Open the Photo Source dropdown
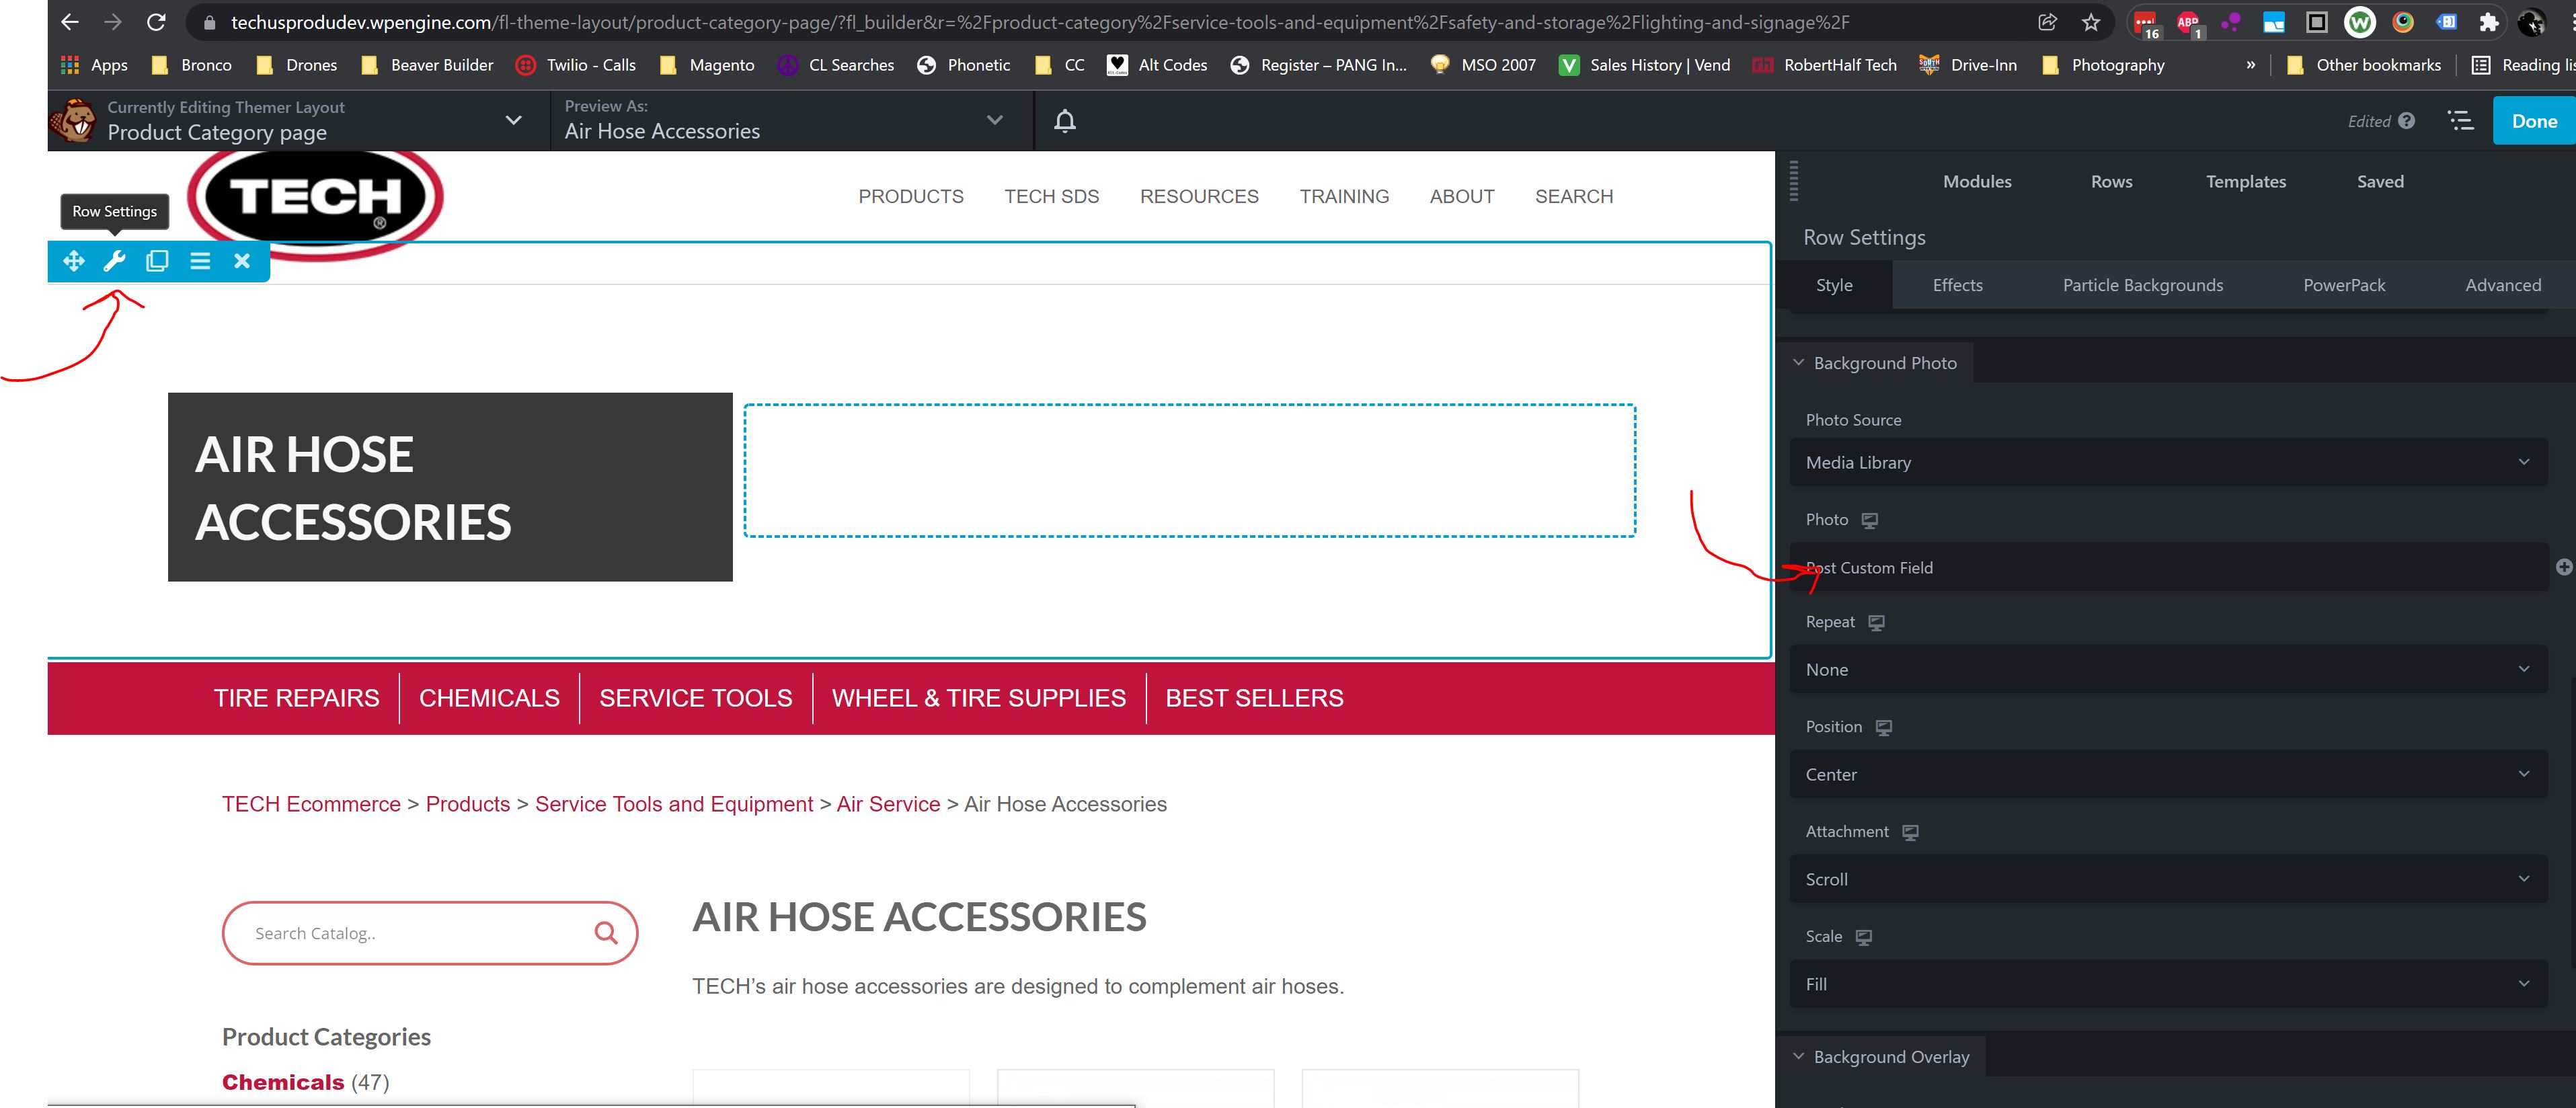Image resolution: width=2576 pixels, height=1108 pixels. (x=2168, y=462)
